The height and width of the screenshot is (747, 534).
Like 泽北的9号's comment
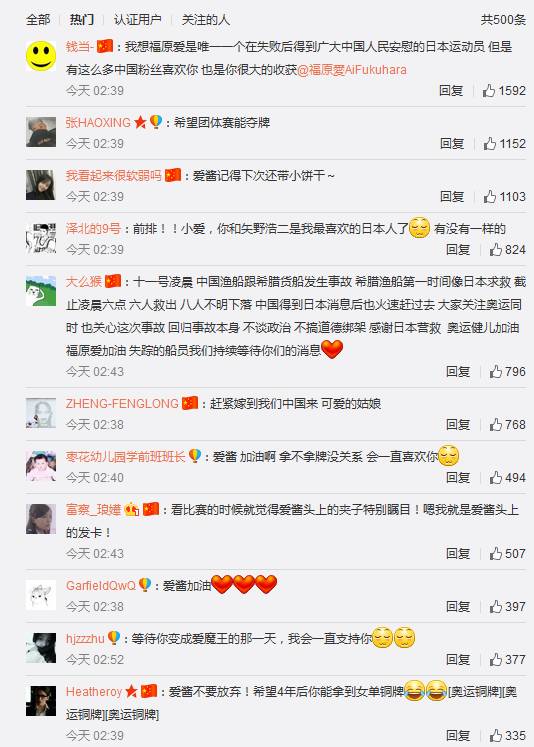507,249
